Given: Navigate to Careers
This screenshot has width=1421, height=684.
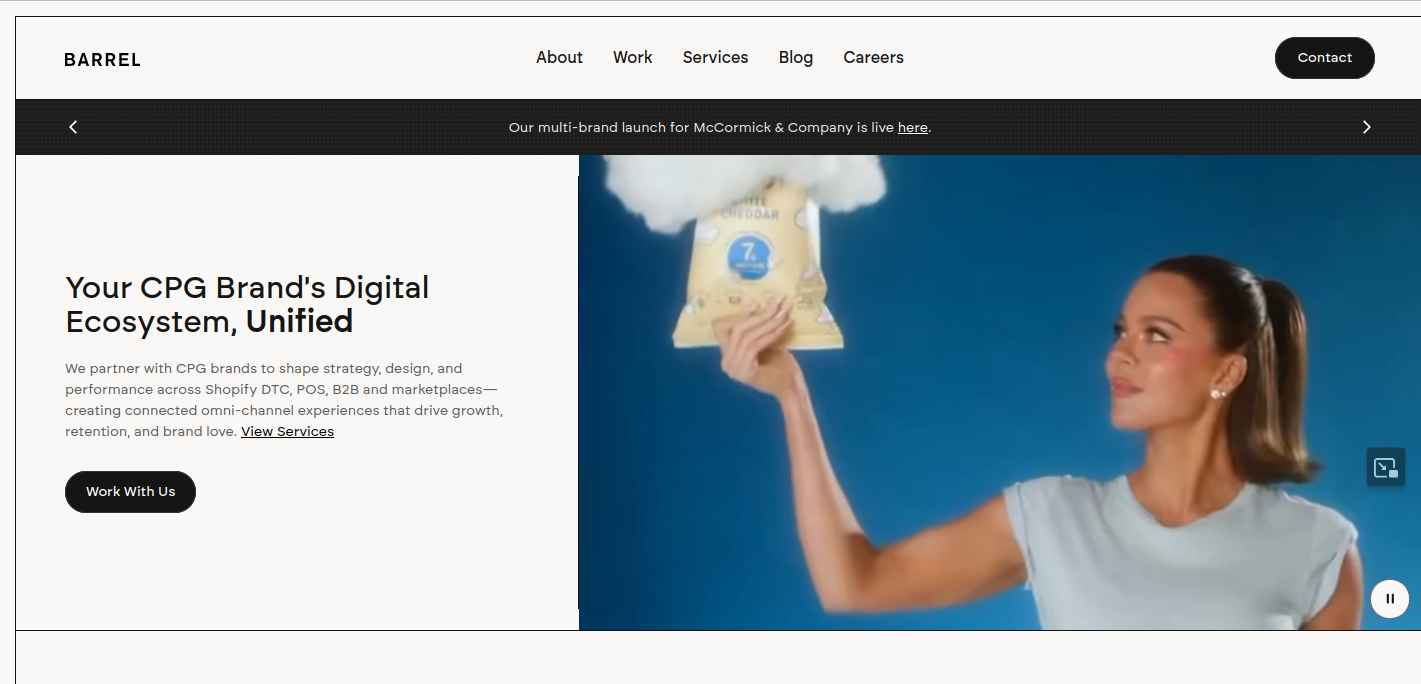Looking at the screenshot, I should tap(873, 58).
